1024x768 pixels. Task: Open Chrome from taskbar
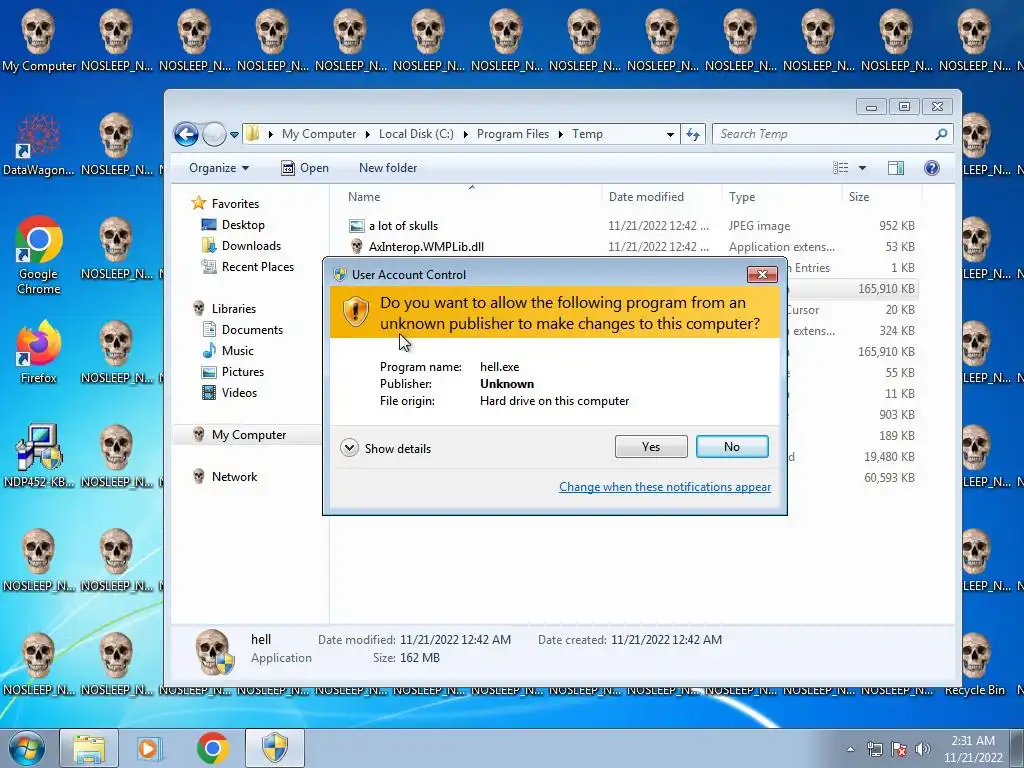(212, 748)
